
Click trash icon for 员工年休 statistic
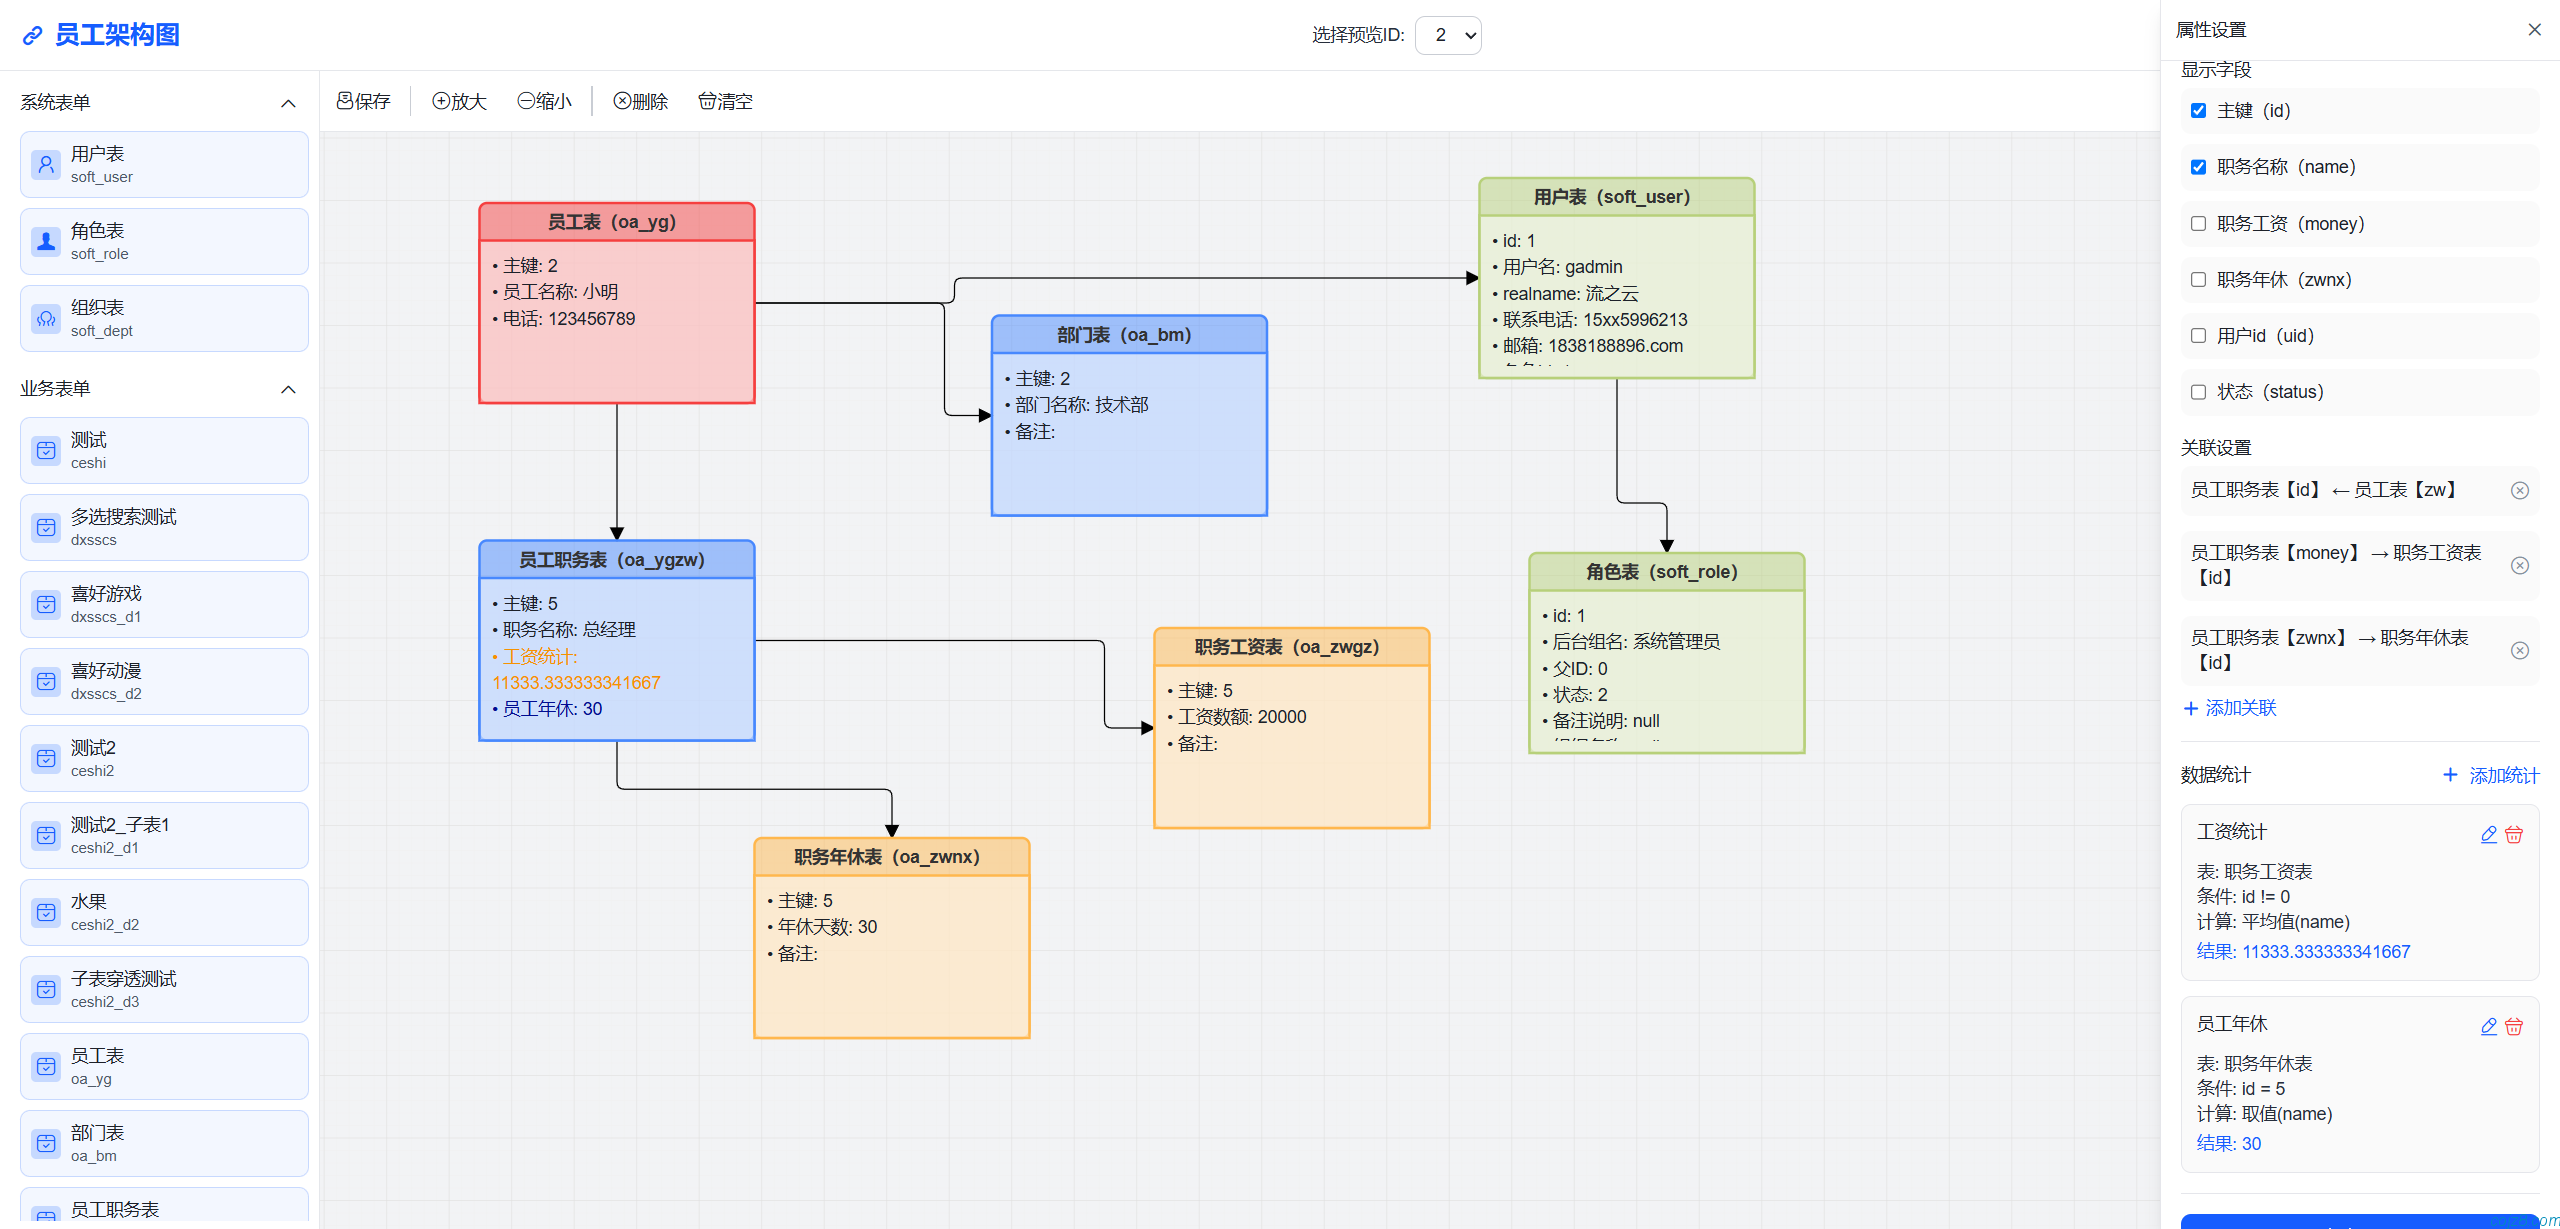(x=2514, y=1026)
